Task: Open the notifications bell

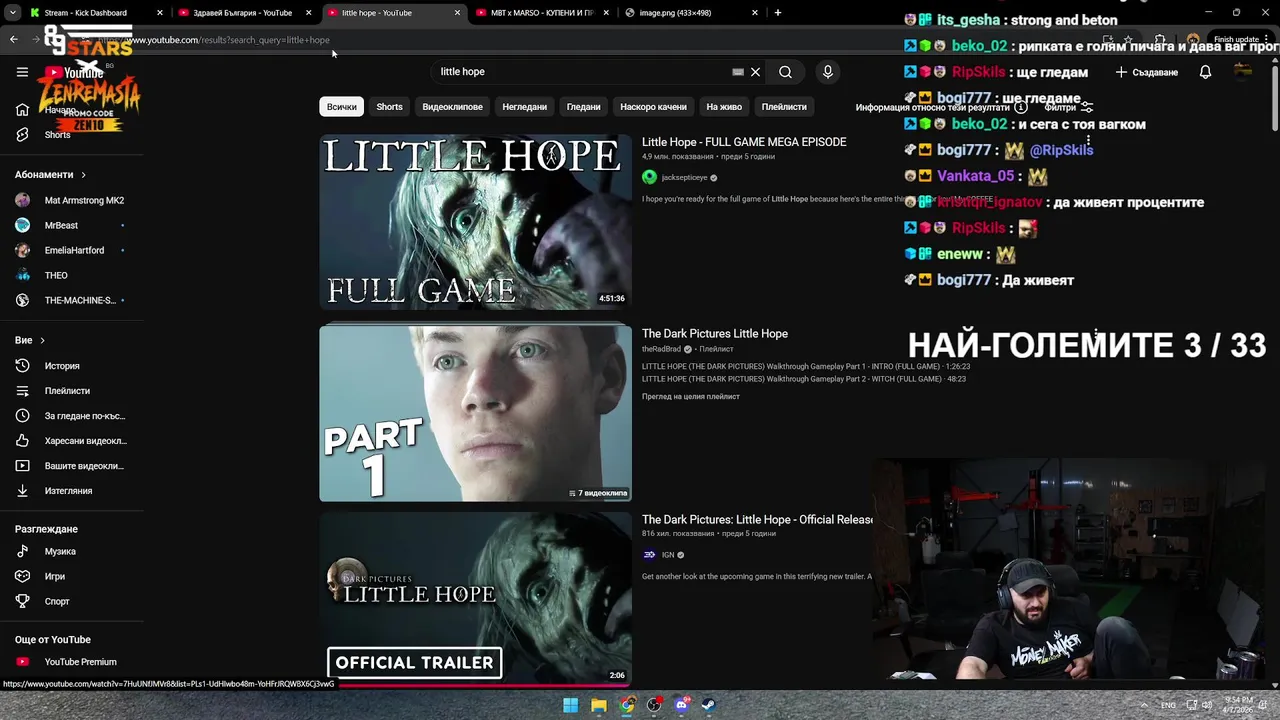Action: [x=1205, y=72]
